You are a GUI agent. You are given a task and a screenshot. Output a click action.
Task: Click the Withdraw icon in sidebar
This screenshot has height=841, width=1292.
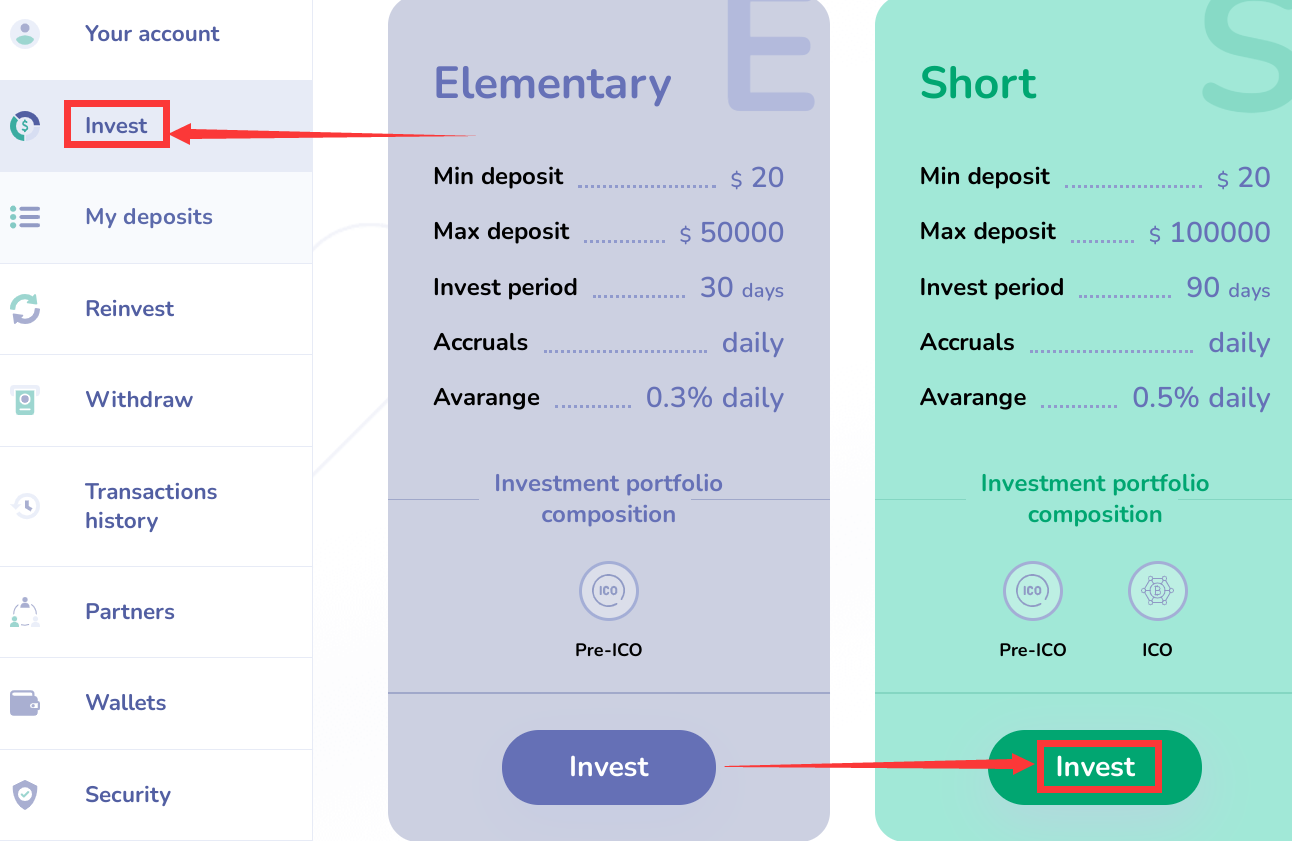[25, 400]
